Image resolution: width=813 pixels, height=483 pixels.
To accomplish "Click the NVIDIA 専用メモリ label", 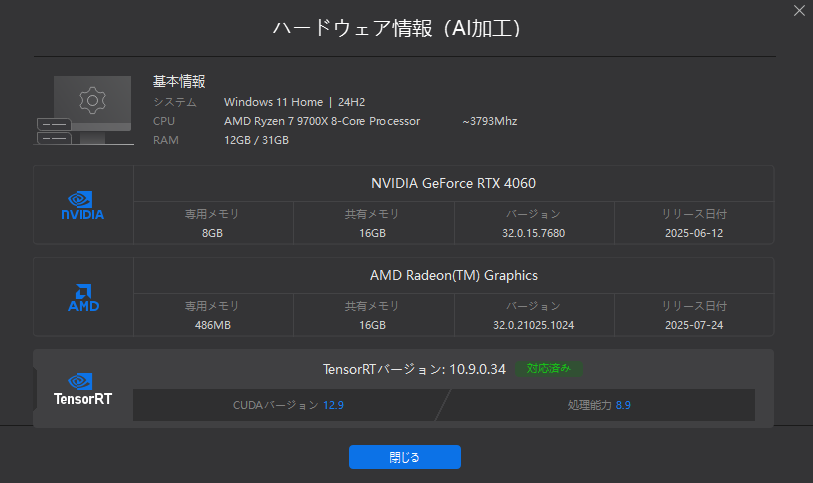I will click(212, 214).
